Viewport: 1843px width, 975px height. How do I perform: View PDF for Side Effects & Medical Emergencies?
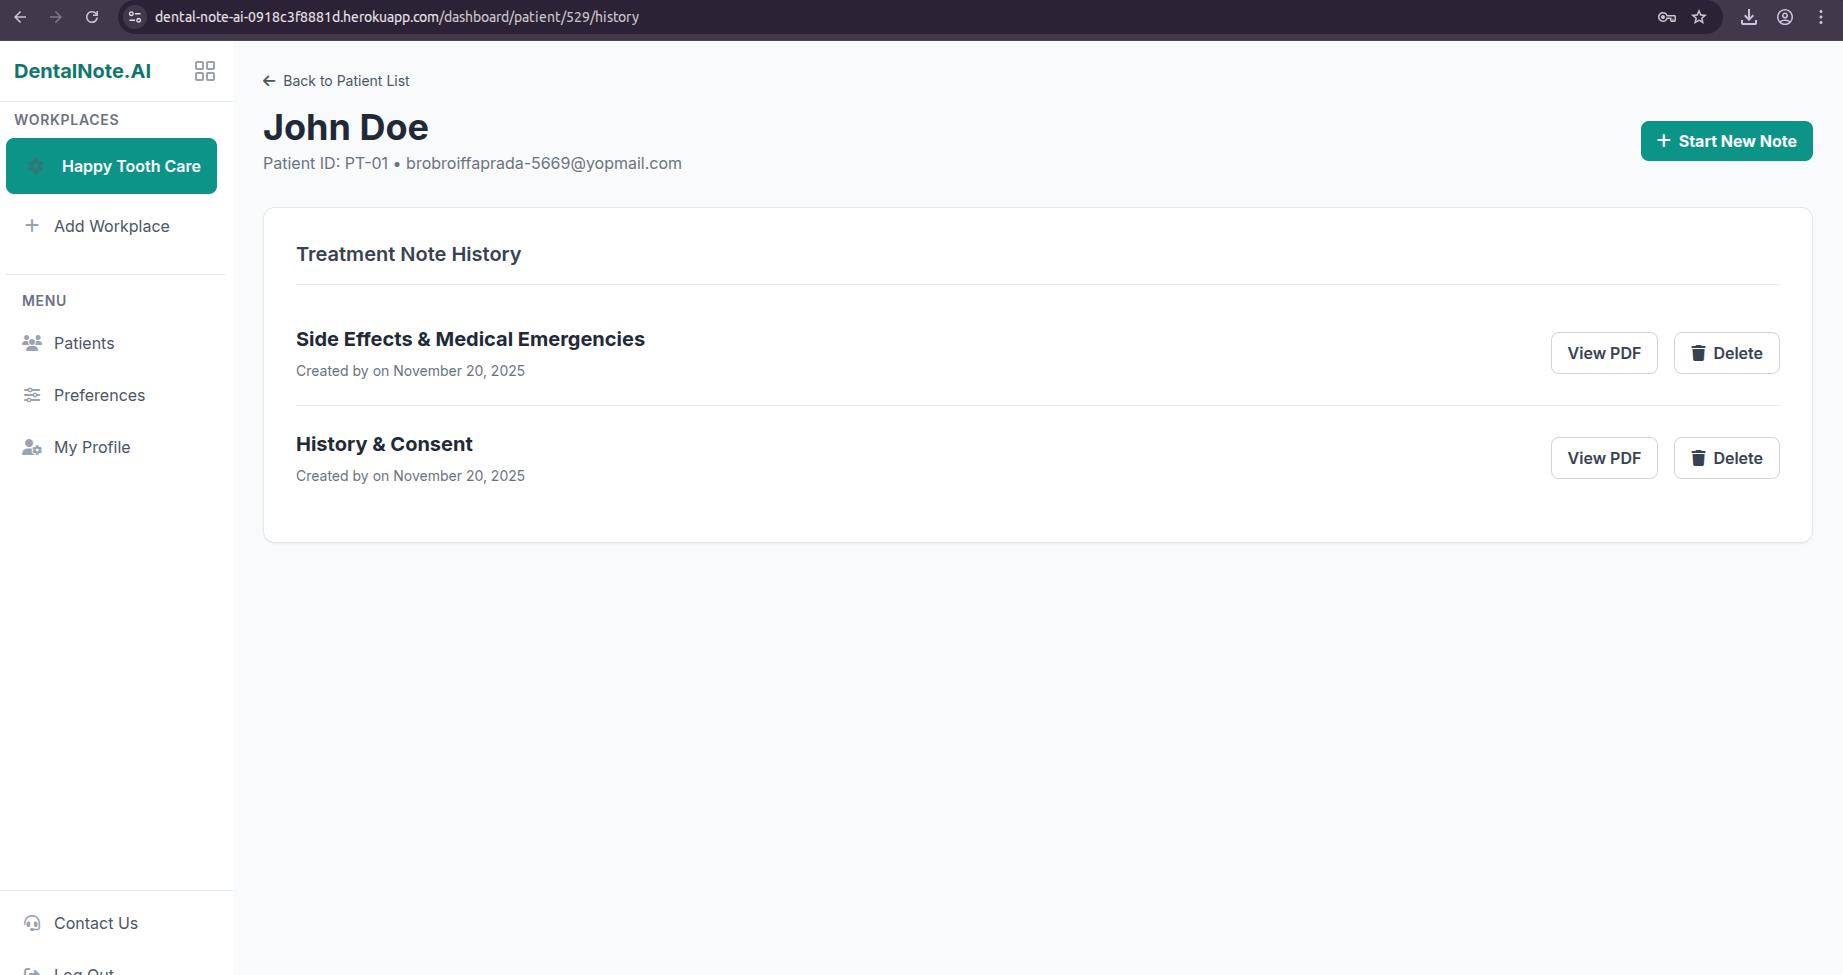(1603, 353)
